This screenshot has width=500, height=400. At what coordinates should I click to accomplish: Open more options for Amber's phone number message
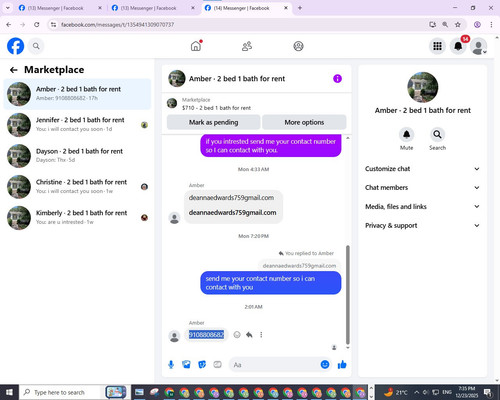[261, 335]
